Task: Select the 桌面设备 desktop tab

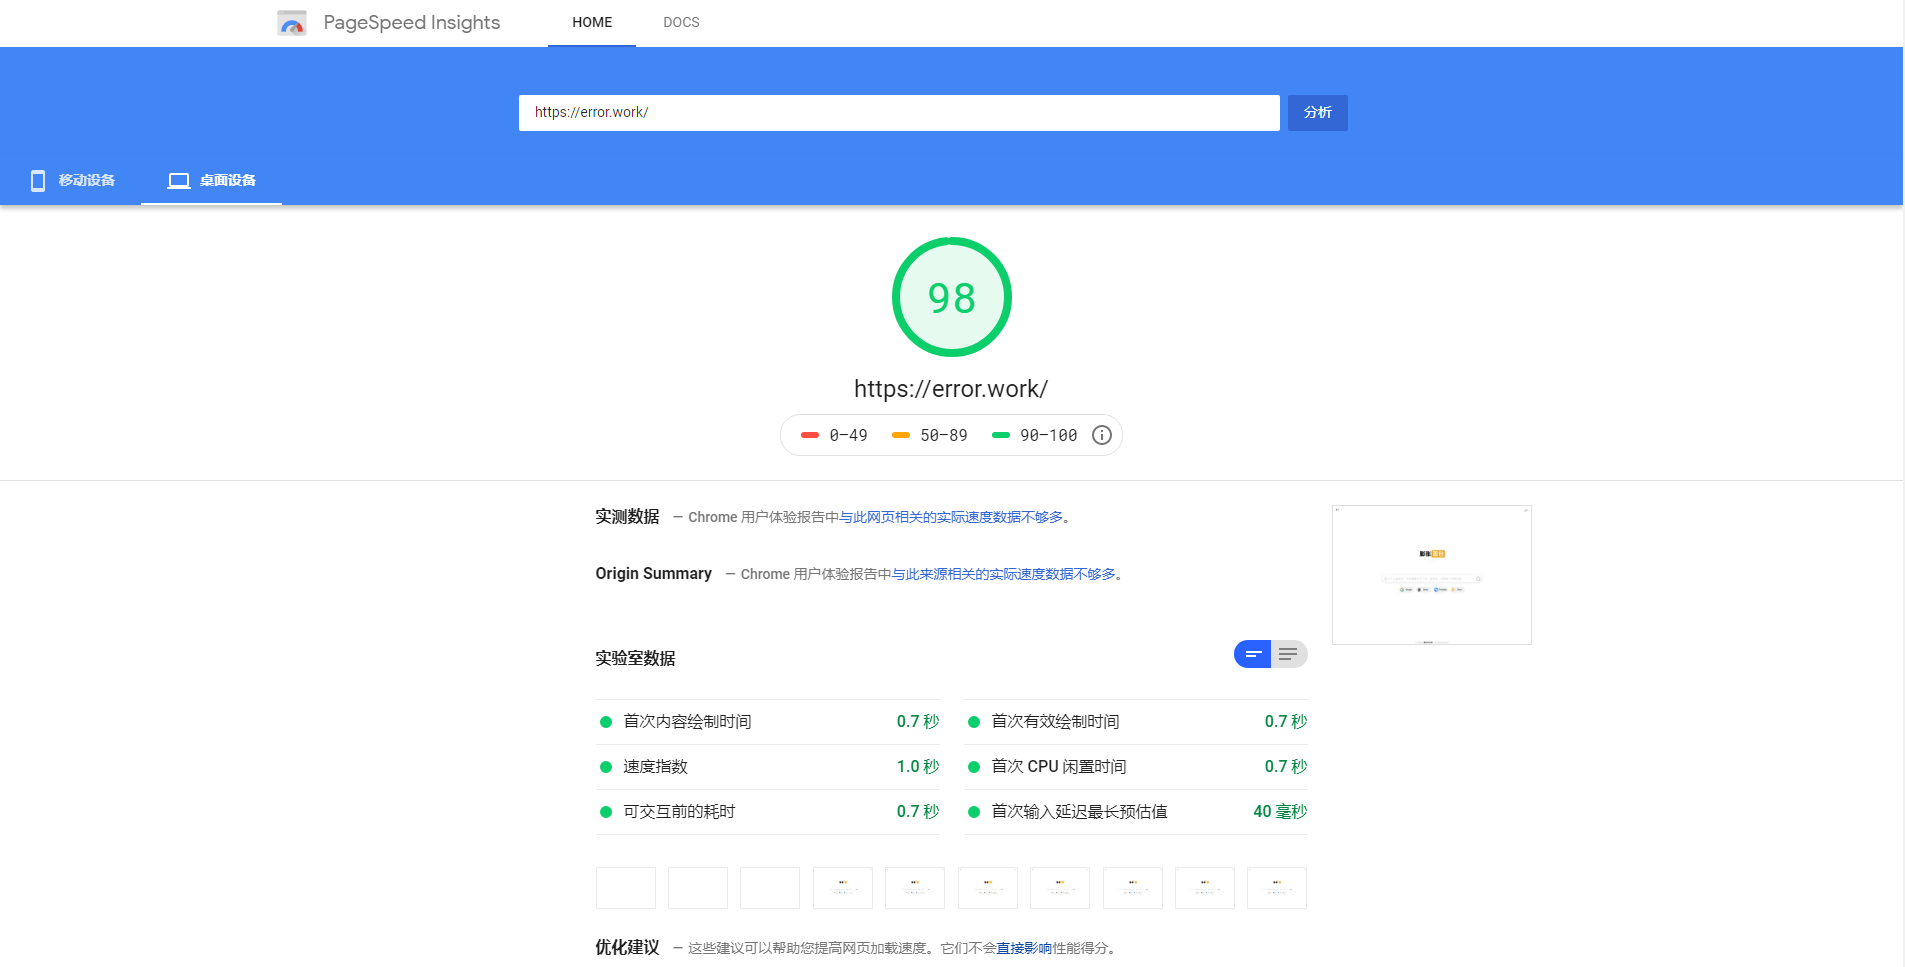Action: point(211,181)
